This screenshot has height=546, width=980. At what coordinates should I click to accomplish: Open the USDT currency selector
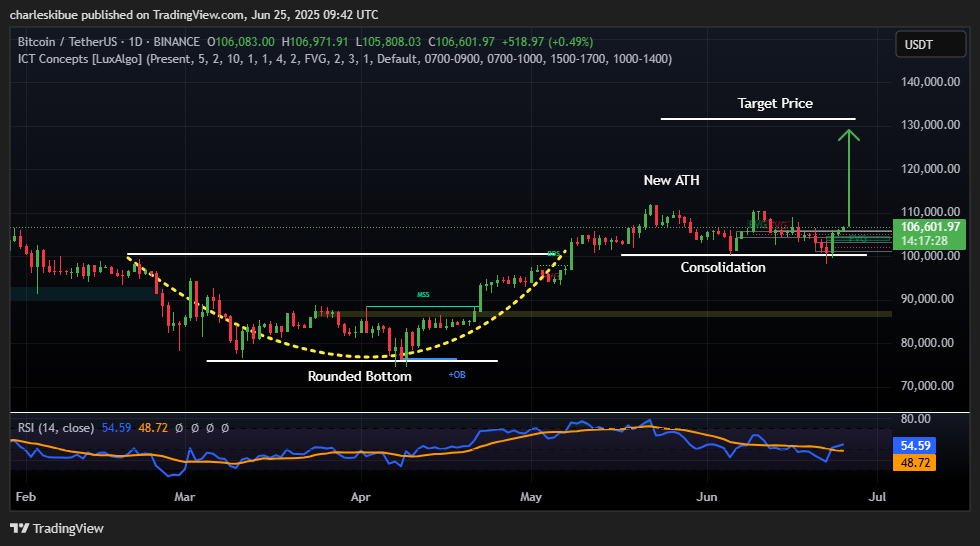pos(931,44)
